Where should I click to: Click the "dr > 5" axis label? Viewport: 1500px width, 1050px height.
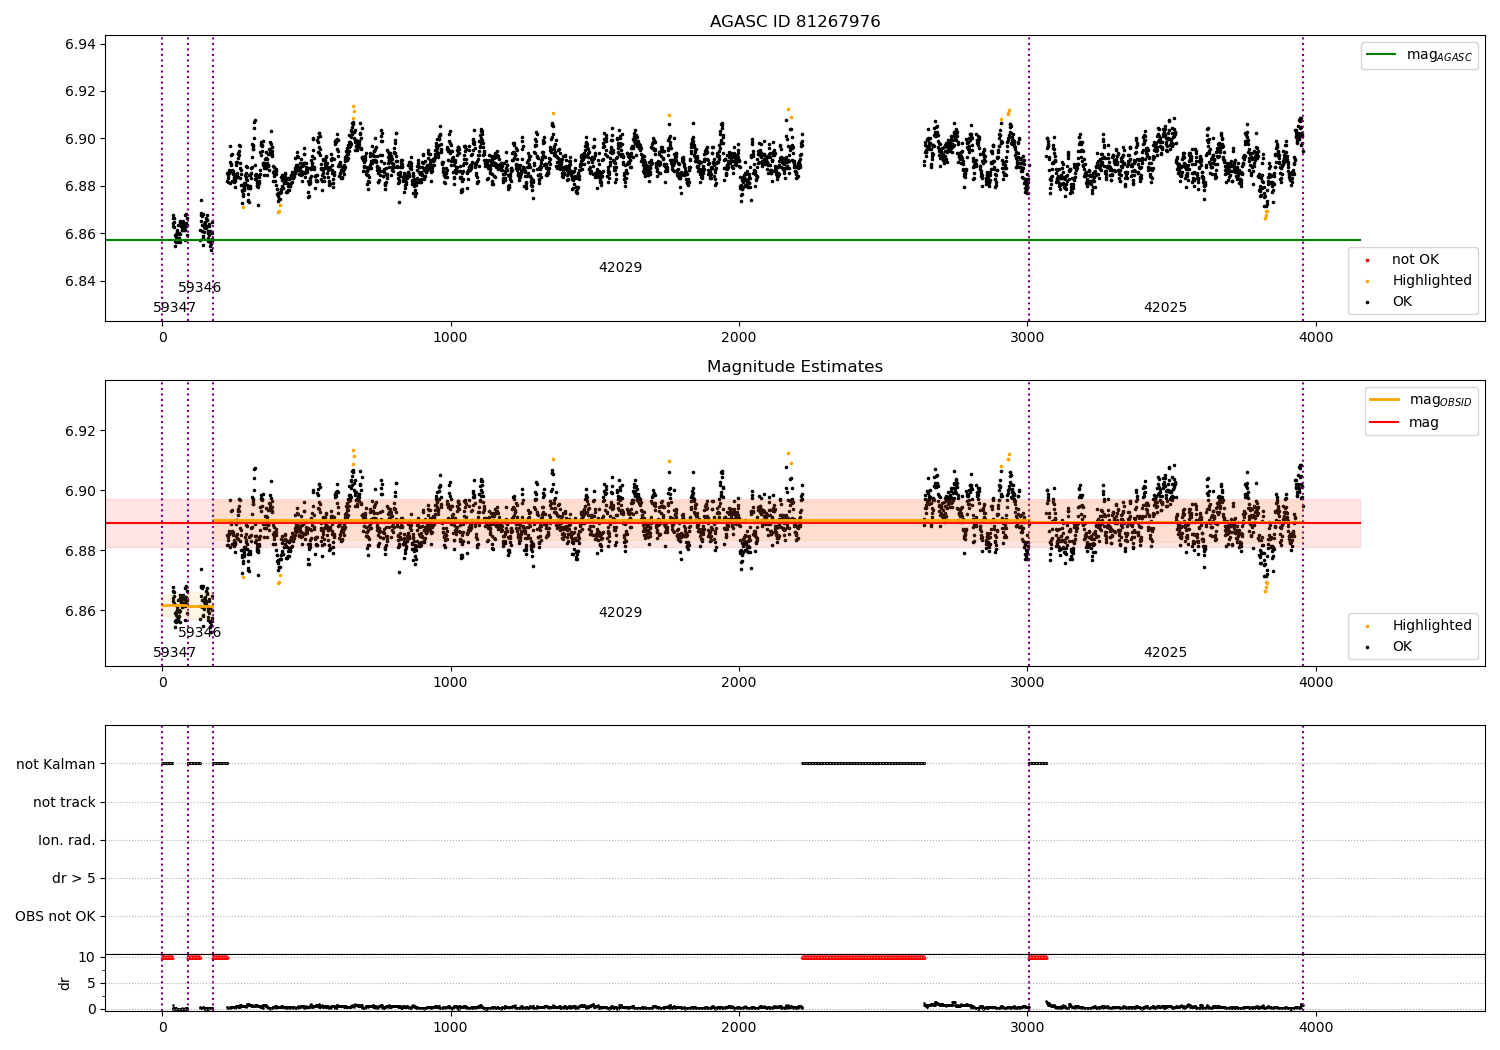pyautogui.click(x=74, y=878)
